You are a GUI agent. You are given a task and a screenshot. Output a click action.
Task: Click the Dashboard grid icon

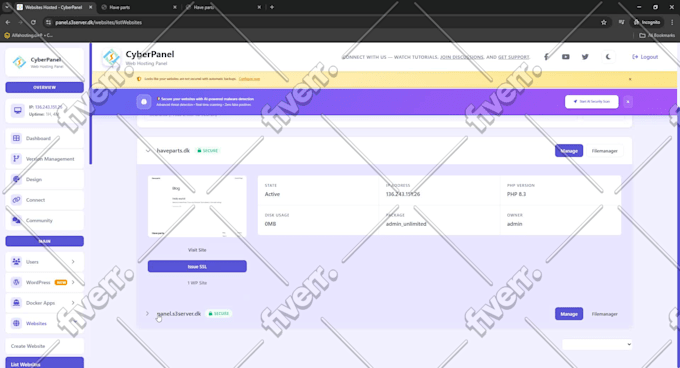click(16, 138)
